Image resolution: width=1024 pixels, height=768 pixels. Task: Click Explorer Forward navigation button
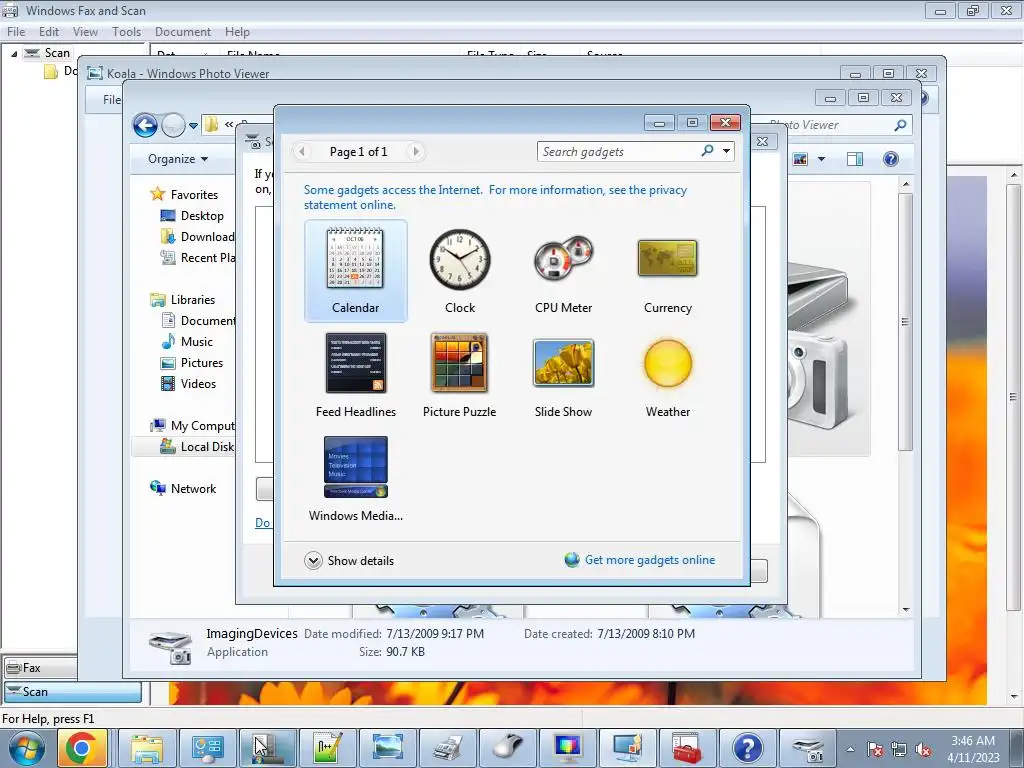coord(173,125)
